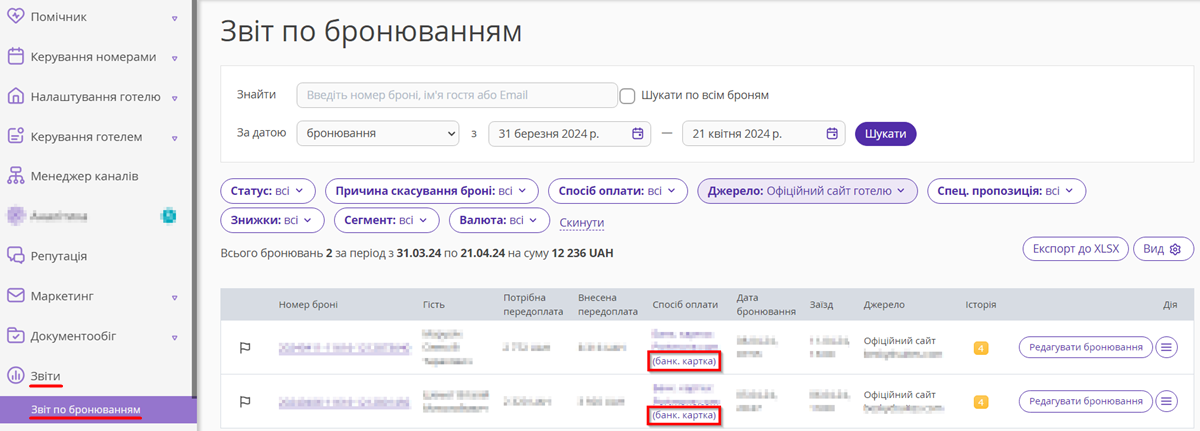Open Репутація in the sidebar
This screenshot has width=1200, height=431.
pos(59,256)
